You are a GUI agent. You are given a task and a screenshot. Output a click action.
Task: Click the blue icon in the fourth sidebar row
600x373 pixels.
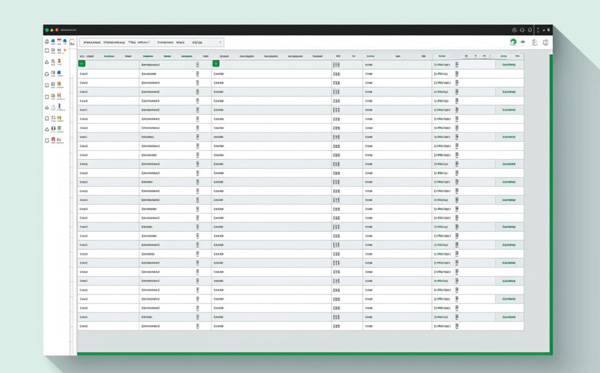point(59,73)
